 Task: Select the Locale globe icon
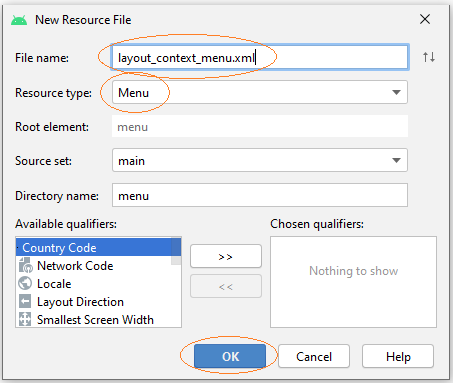pyautogui.click(x=25, y=284)
